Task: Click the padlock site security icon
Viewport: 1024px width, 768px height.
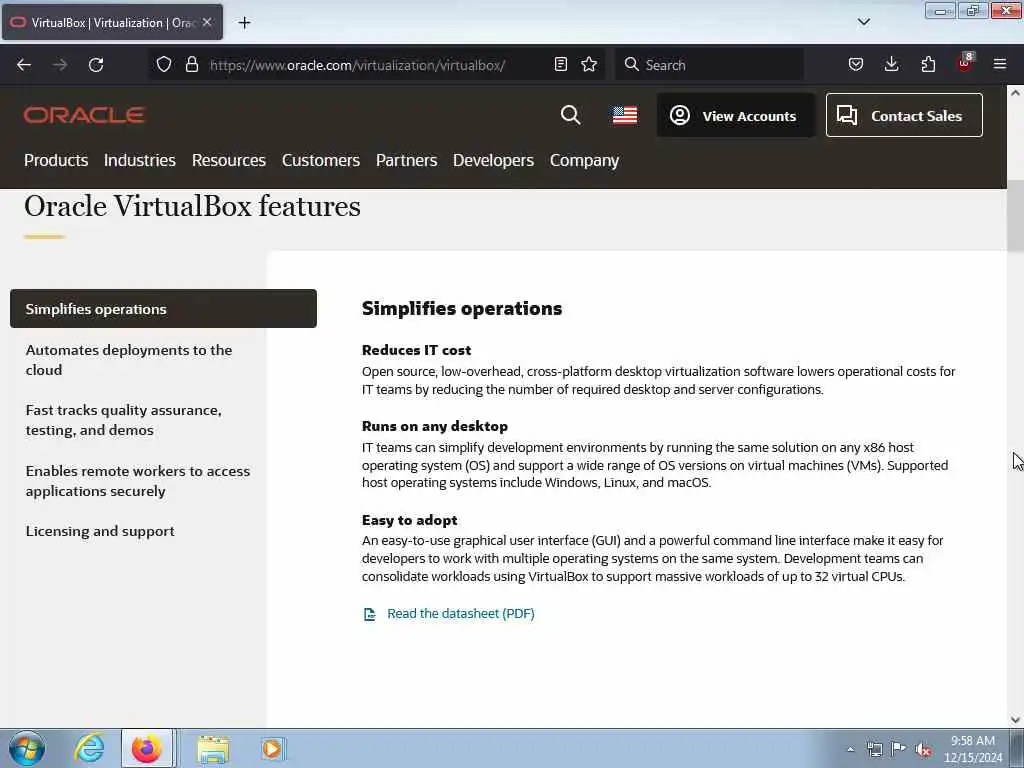Action: pyautogui.click(x=192, y=65)
